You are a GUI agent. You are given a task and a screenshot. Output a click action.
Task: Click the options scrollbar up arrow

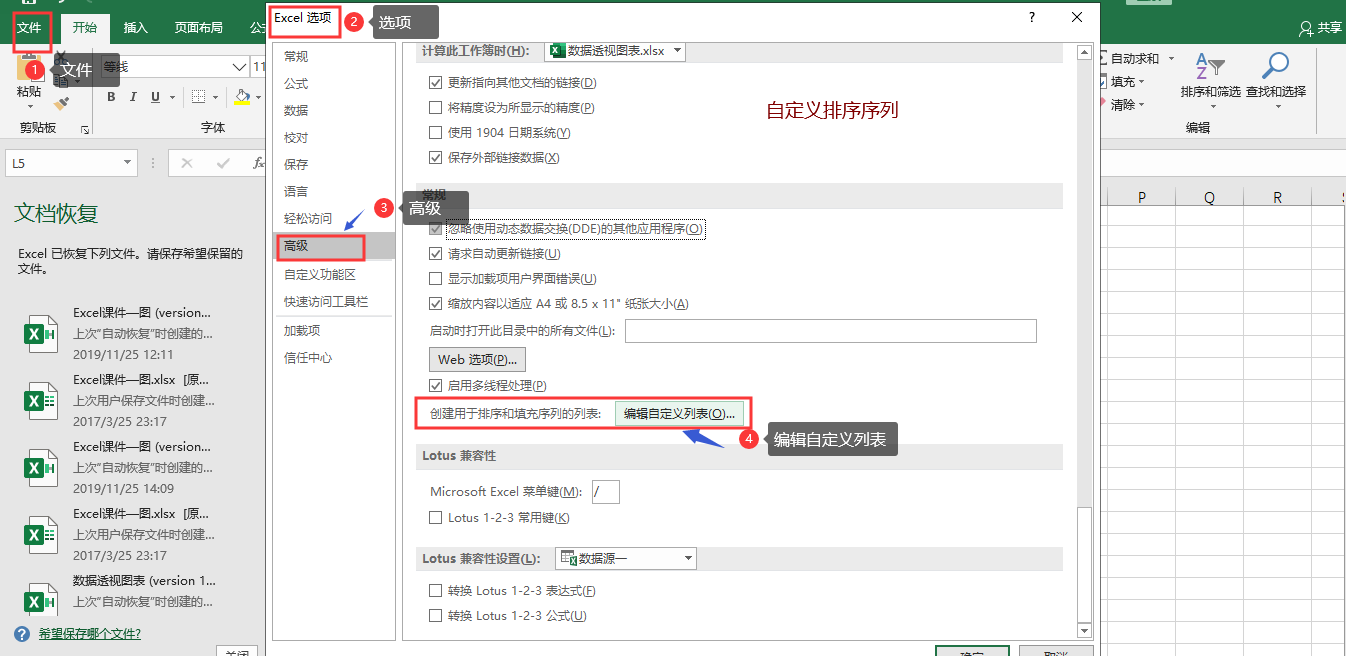point(1083,52)
